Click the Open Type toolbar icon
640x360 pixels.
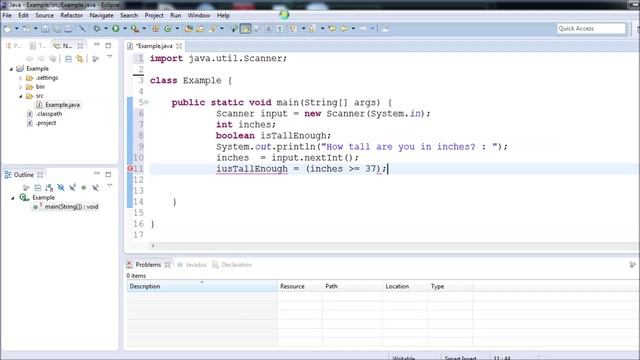pyautogui.click(x=189, y=29)
